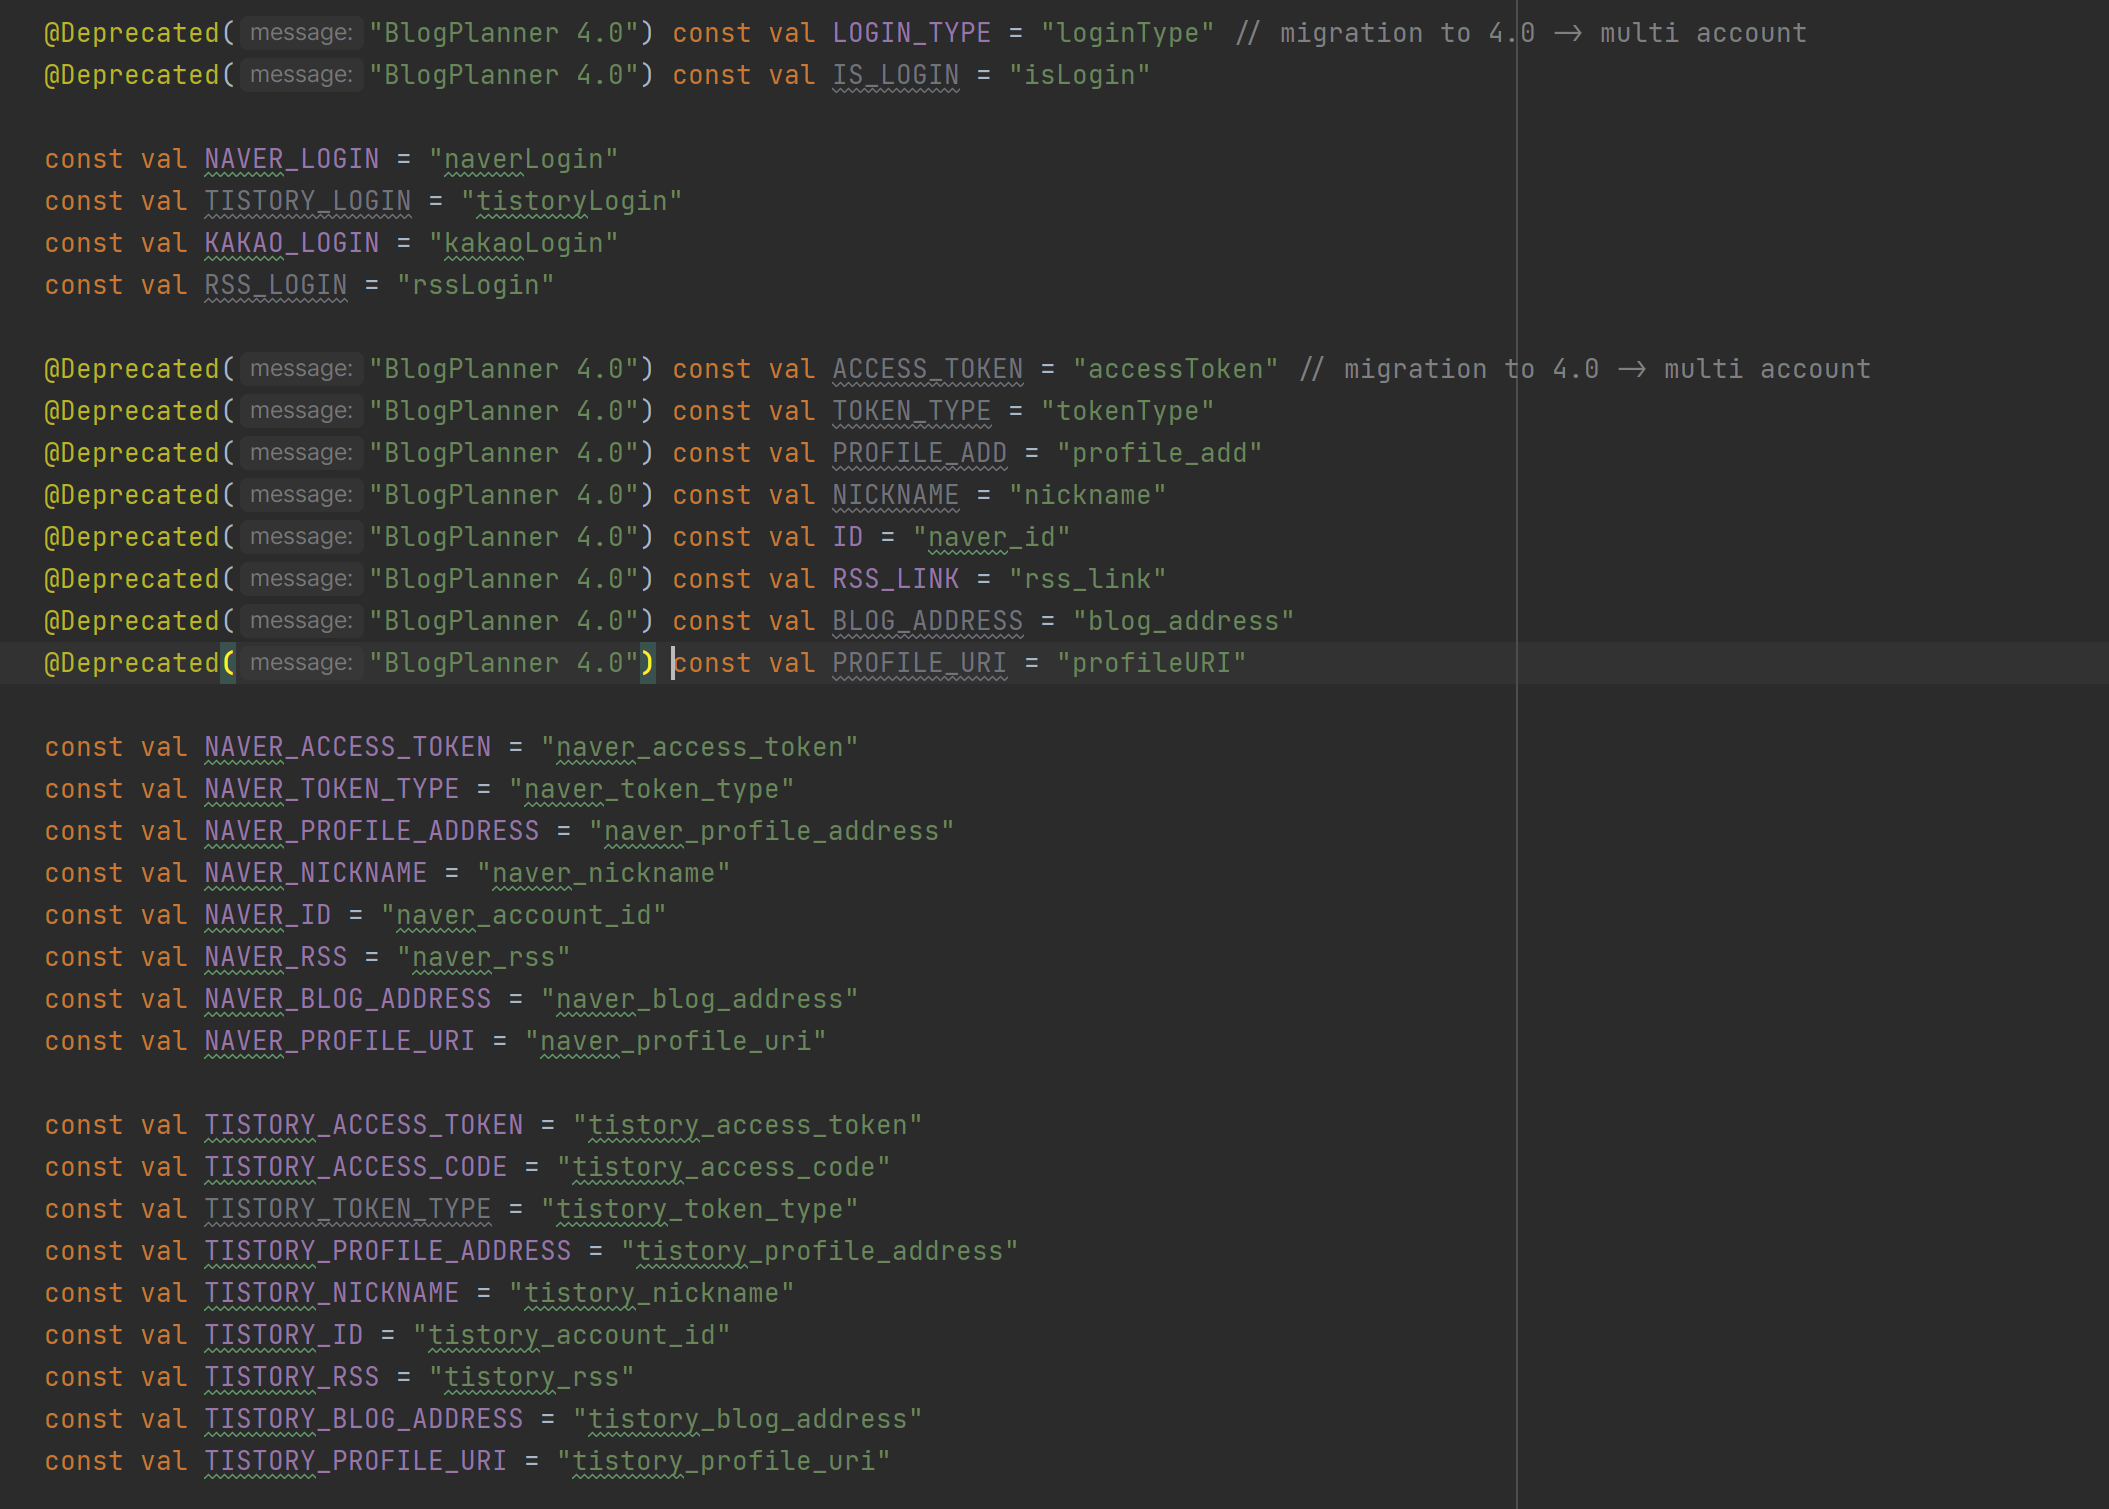
Task: Click the IS_LOGIN constant identifier
Action: click(895, 75)
